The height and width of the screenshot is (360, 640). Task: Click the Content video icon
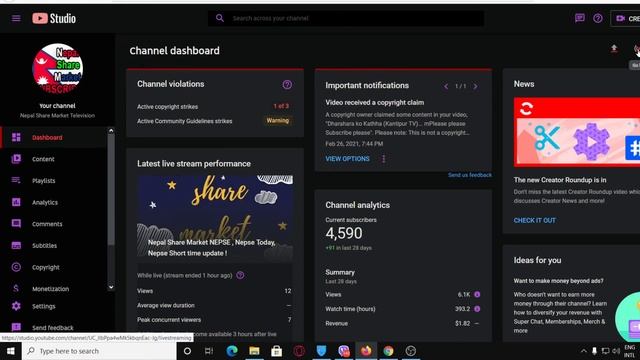16,159
